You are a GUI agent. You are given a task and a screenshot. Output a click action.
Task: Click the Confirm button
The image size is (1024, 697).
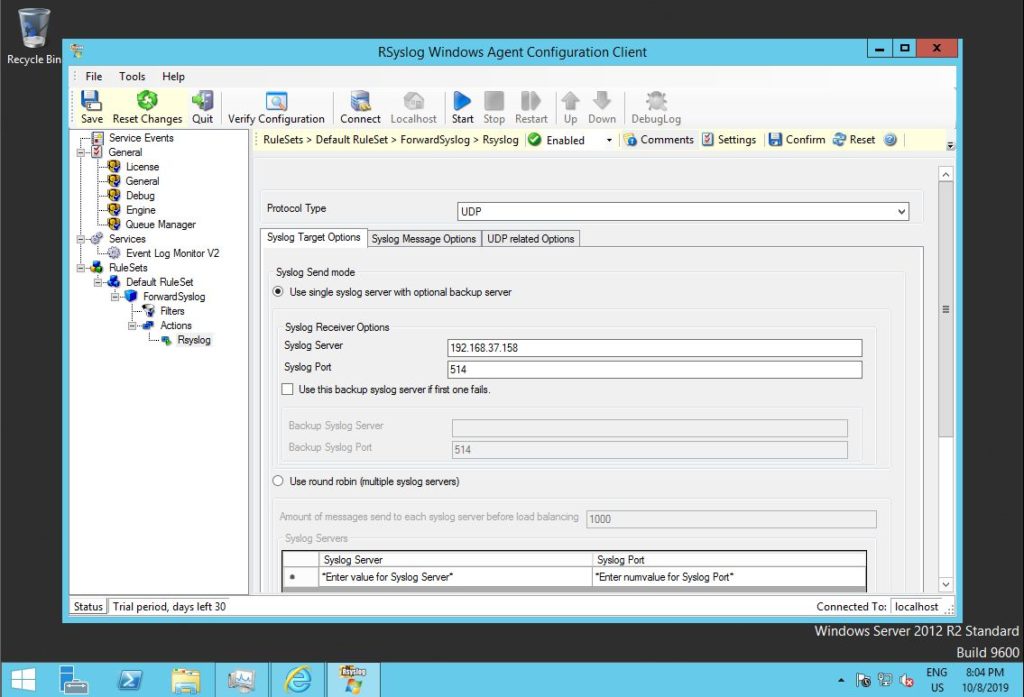pyautogui.click(x=796, y=140)
